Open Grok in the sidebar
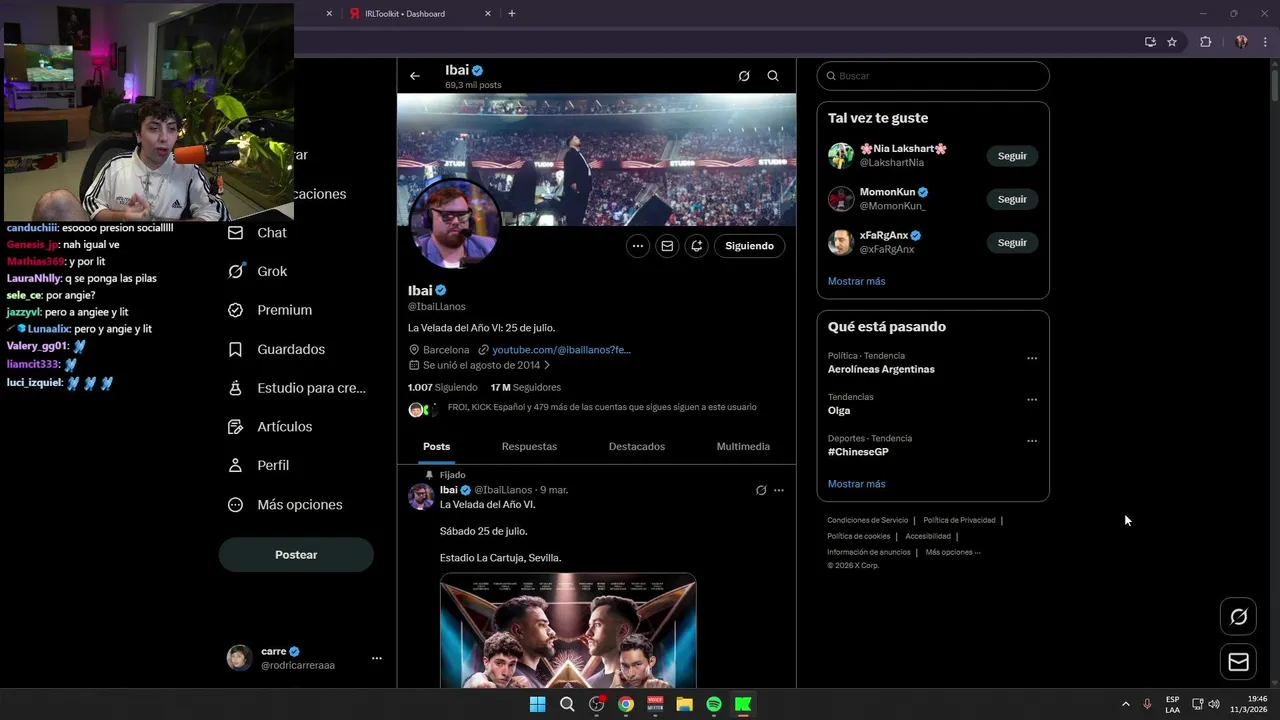The image size is (1280, 720). point(258,271)
